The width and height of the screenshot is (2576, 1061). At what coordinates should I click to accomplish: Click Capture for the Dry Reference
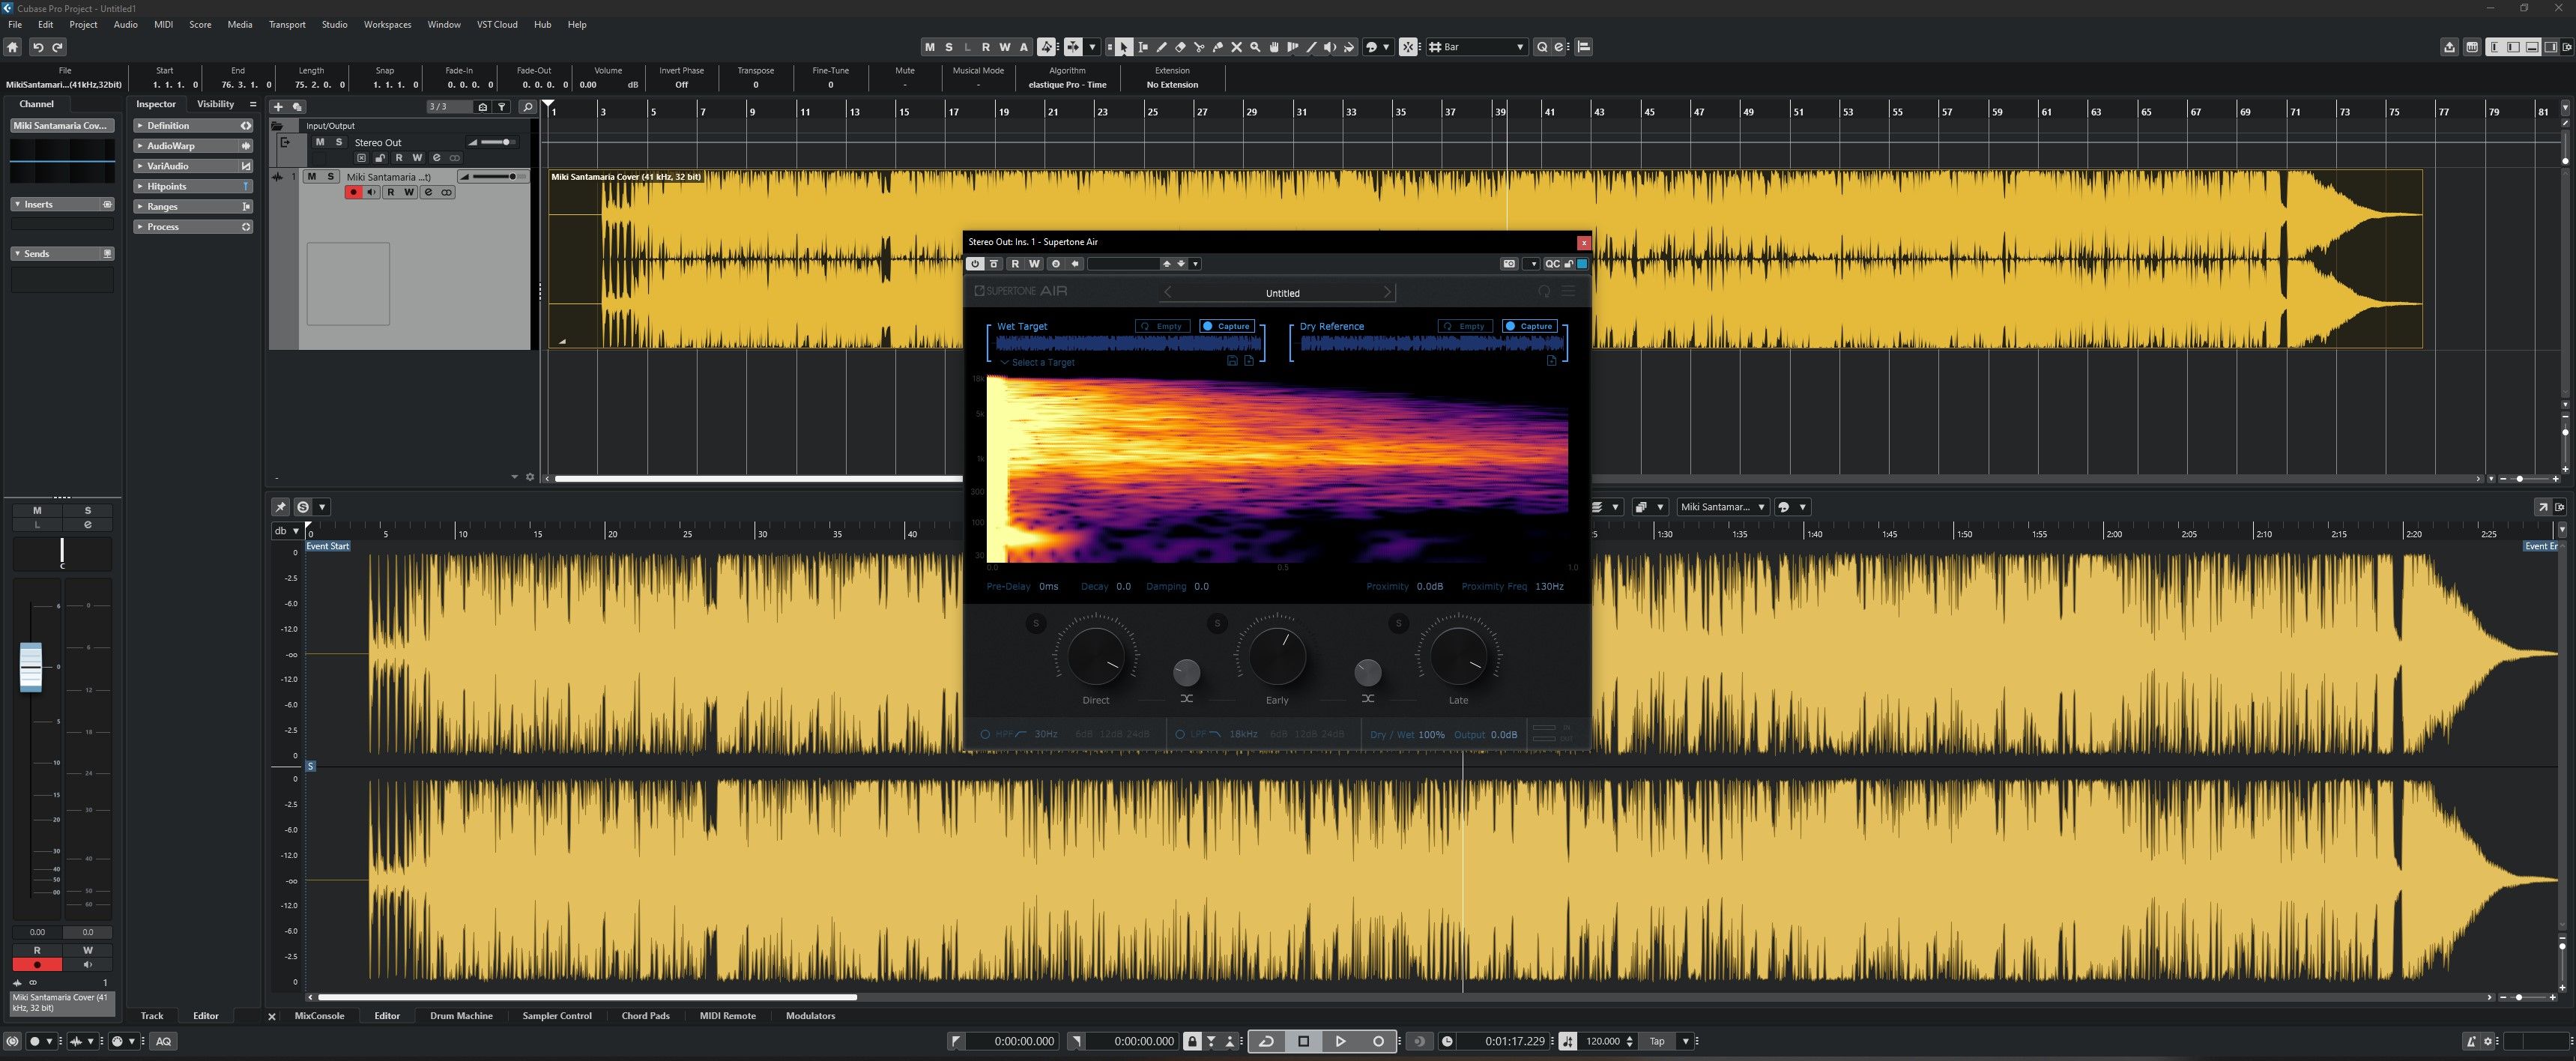click(1529, 325)
